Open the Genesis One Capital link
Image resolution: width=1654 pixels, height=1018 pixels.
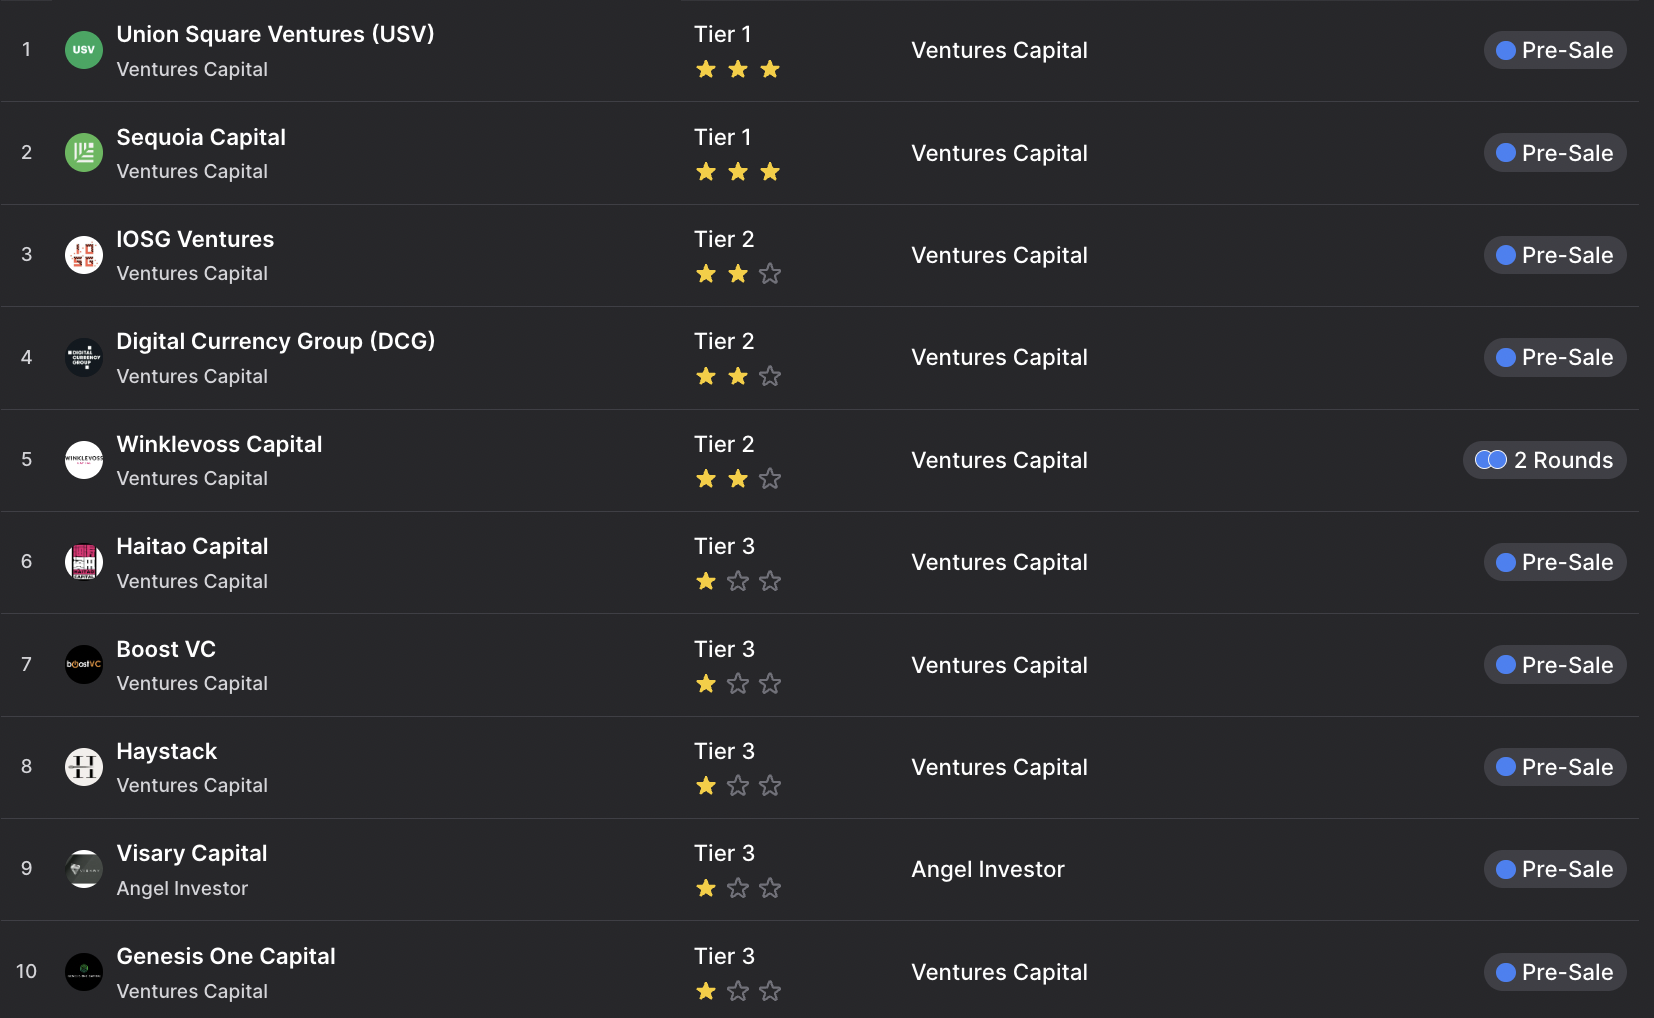(x=226, y=956)
